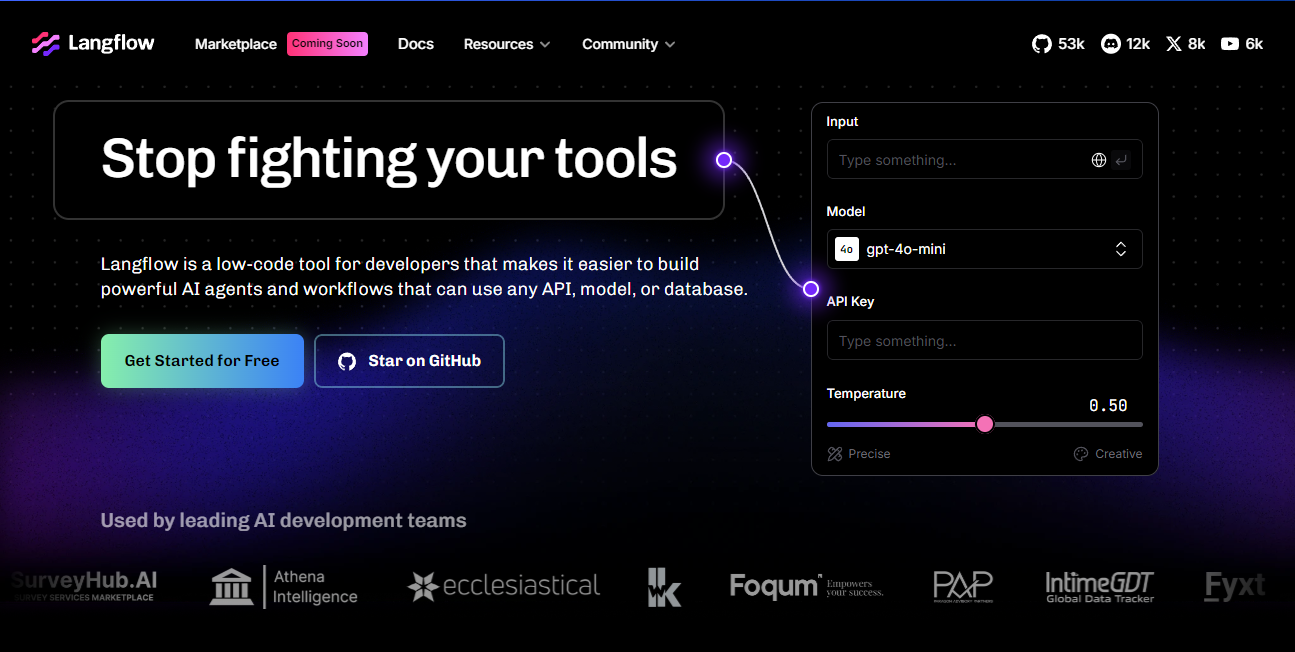The height and width of the screenshot is (652, 1295).
Task: Expand the Community menu
Action: [x=628, y=44]
